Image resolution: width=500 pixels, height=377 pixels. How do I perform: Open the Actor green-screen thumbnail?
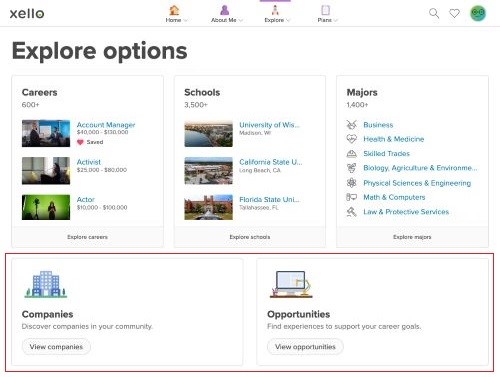coord(46,207)
